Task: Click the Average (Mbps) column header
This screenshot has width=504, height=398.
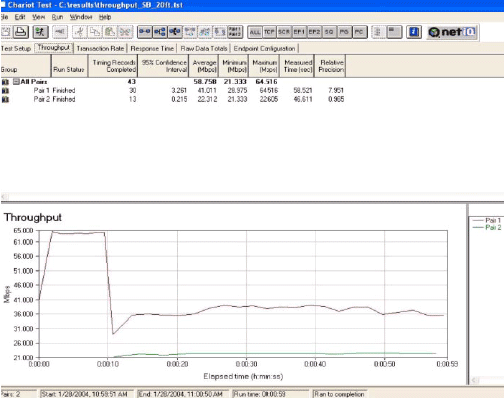Action: 204,66
